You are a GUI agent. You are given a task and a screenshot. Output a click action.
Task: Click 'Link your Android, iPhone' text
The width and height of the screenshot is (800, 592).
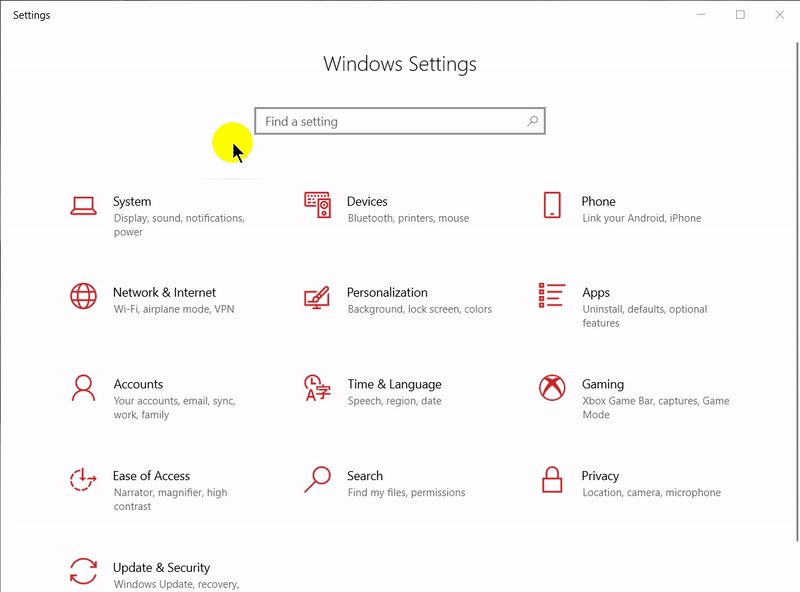(x=642, y=218)
